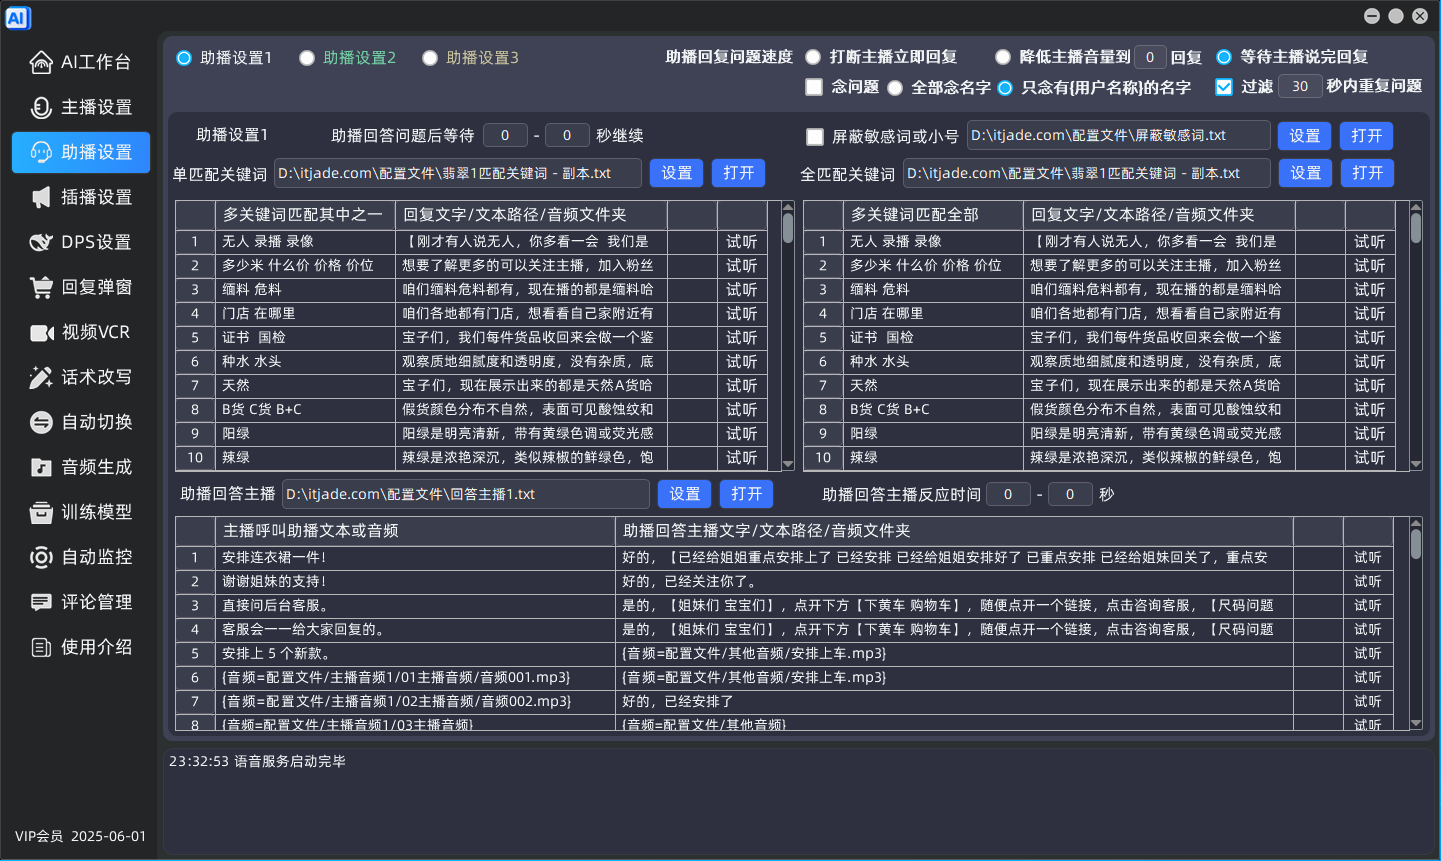Click 打开 for 全匹配关键词 file
The height and width of the screenshot is (861, 1441).
[x=1368, y=173]
